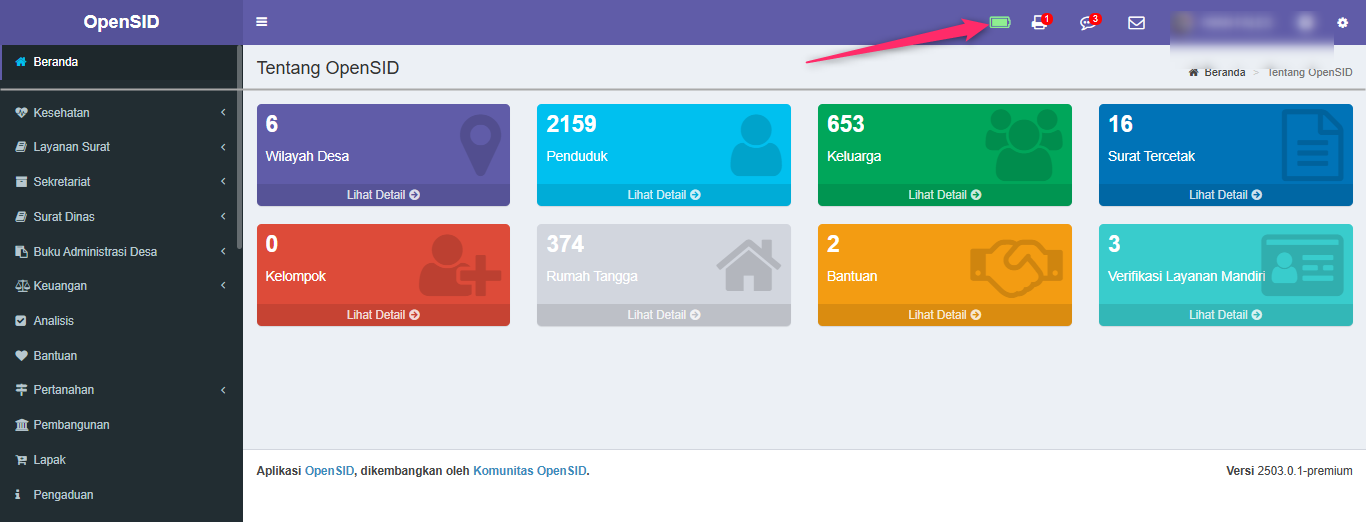Open the Pengaduan sidebar menu item
Viewport: 1366px width, 522px height.
click(120, 494)
